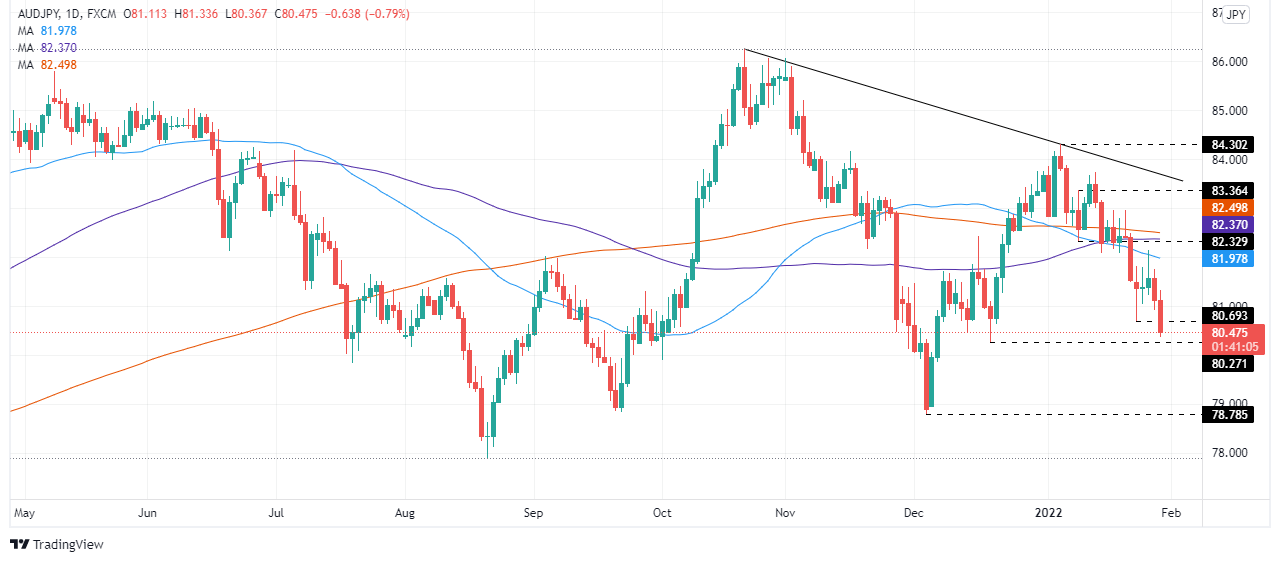Image resolution: width=1280 pixels, height=562 pixels.
Task: Click the purple 82.370 axis price tag
Action: pos(1231,225)
